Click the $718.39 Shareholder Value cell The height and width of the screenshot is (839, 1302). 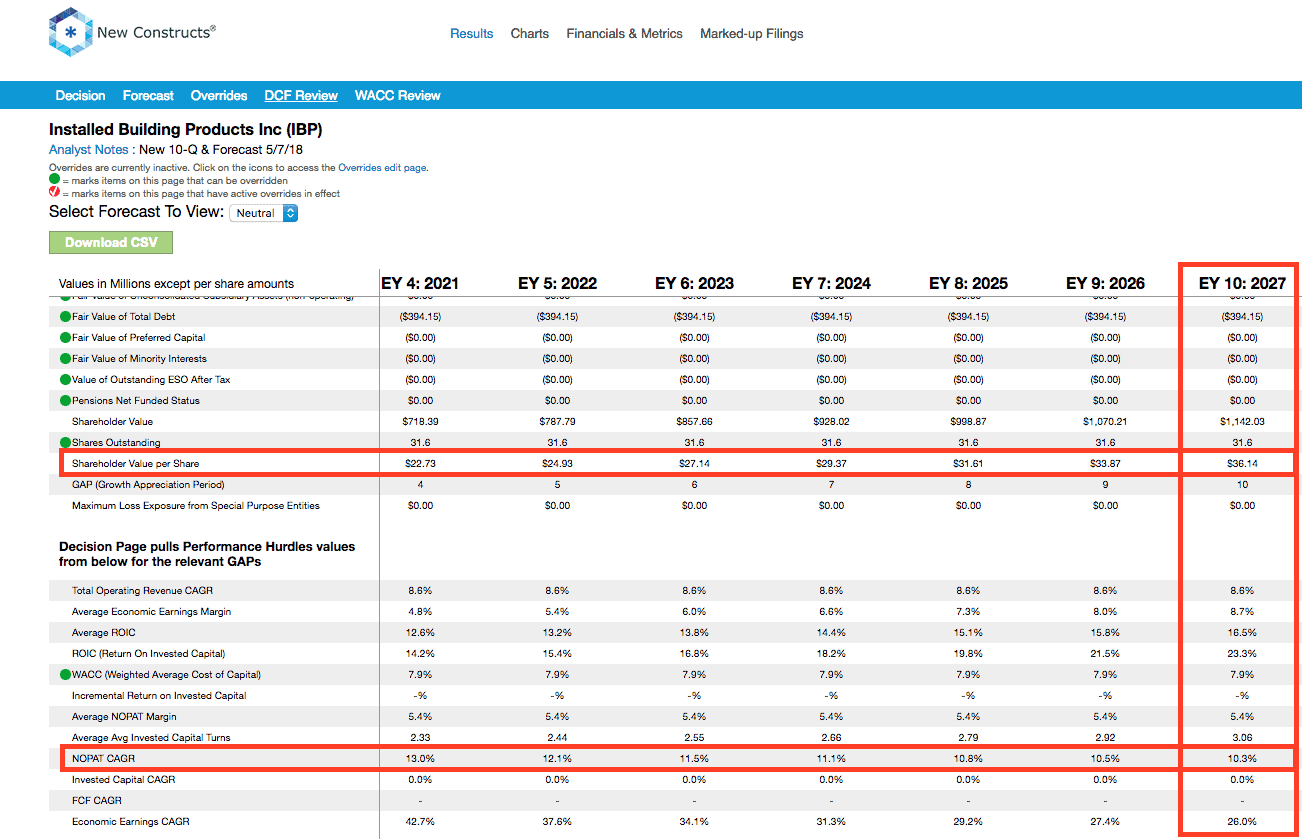point(420,421)
